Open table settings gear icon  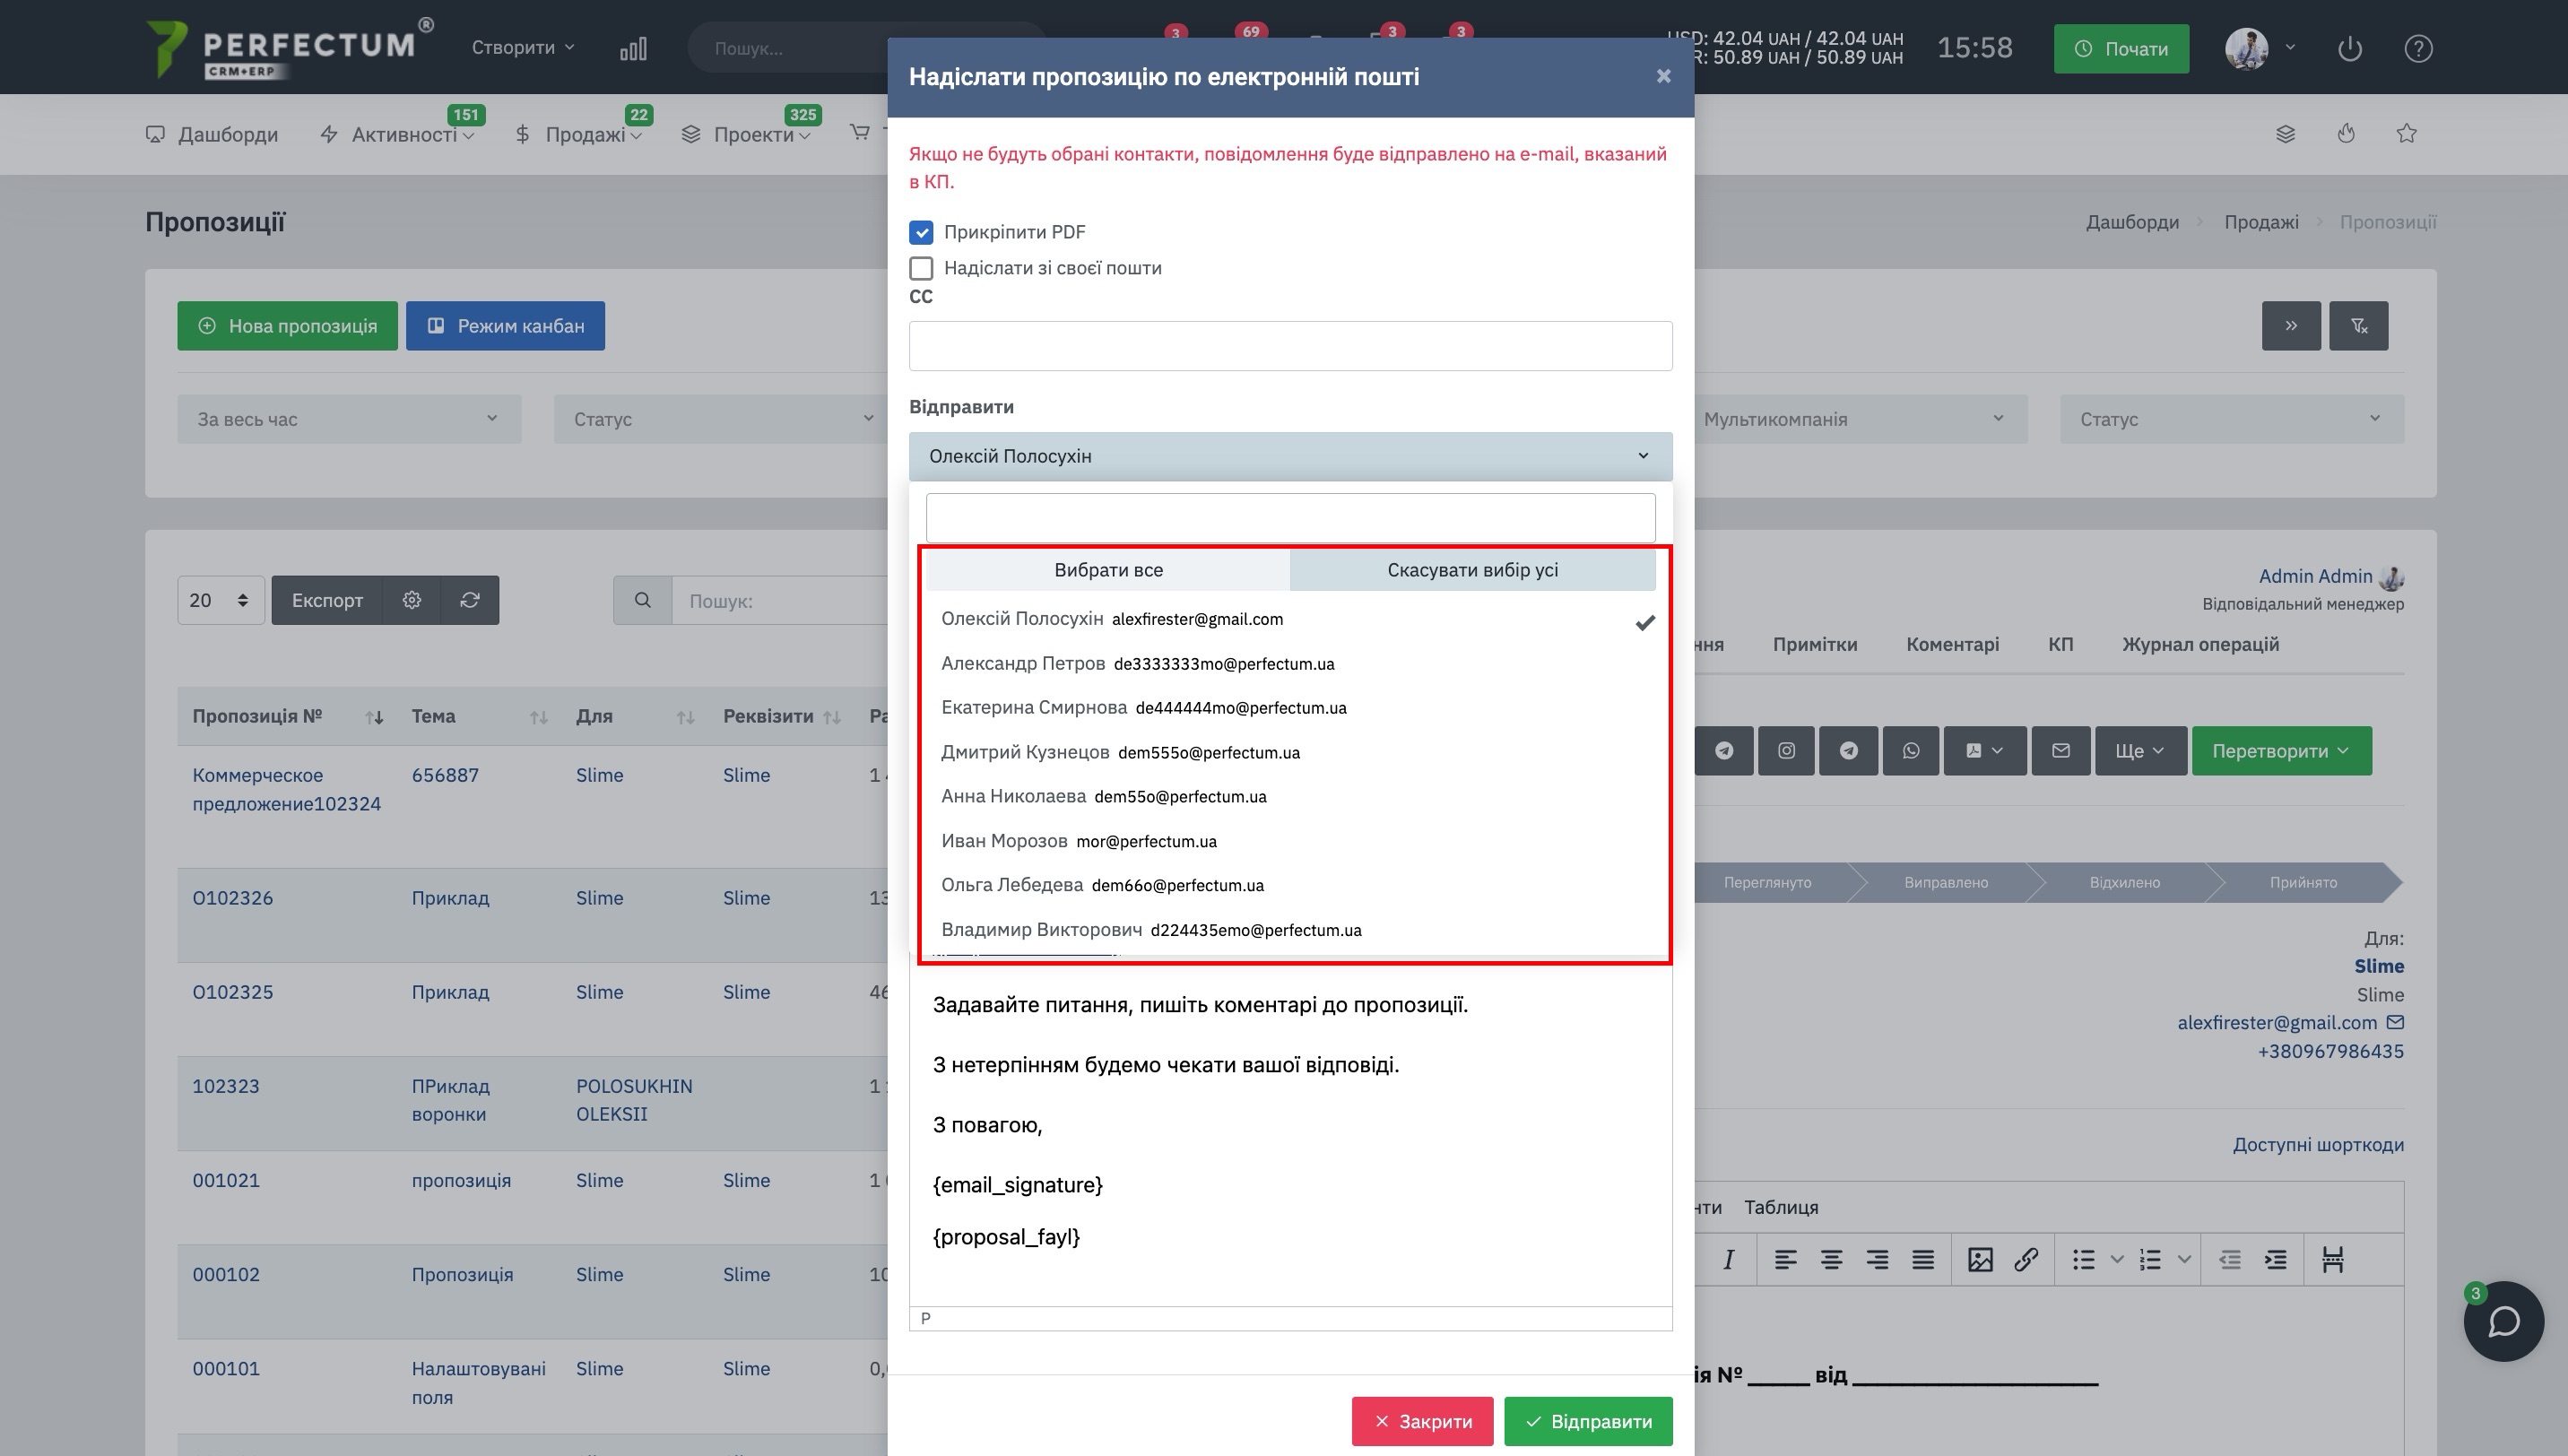(411, 600)
